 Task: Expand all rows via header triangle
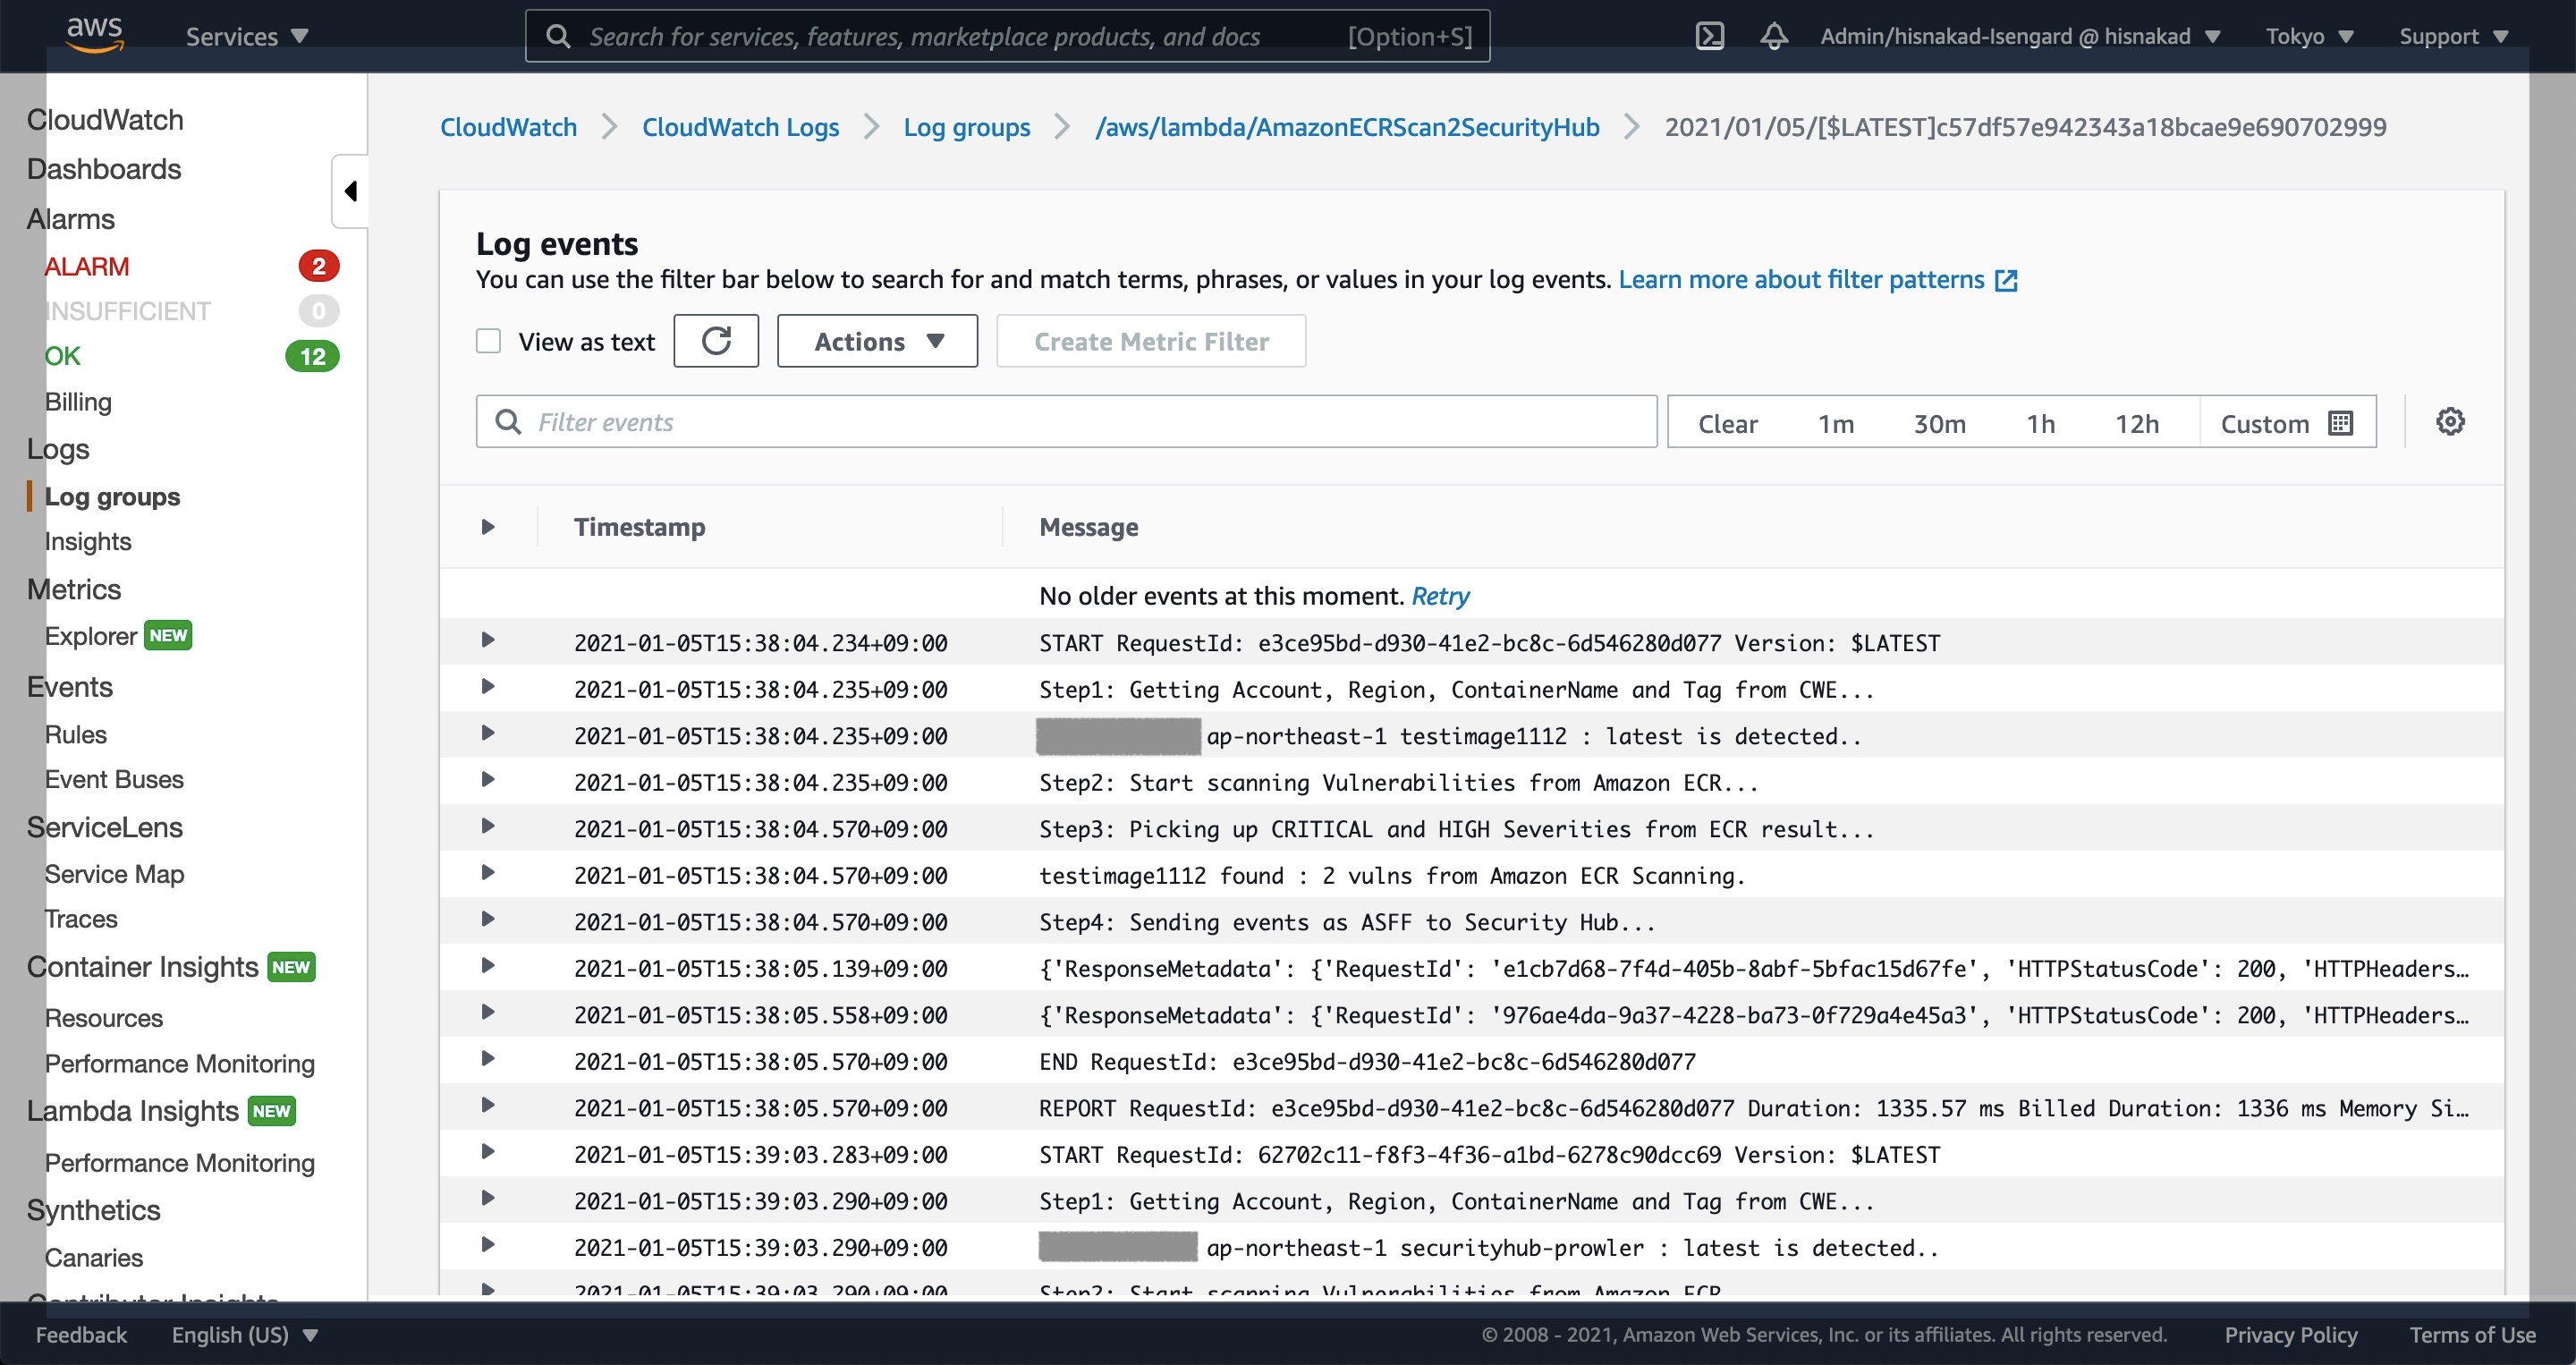click(x=488, y=527)
